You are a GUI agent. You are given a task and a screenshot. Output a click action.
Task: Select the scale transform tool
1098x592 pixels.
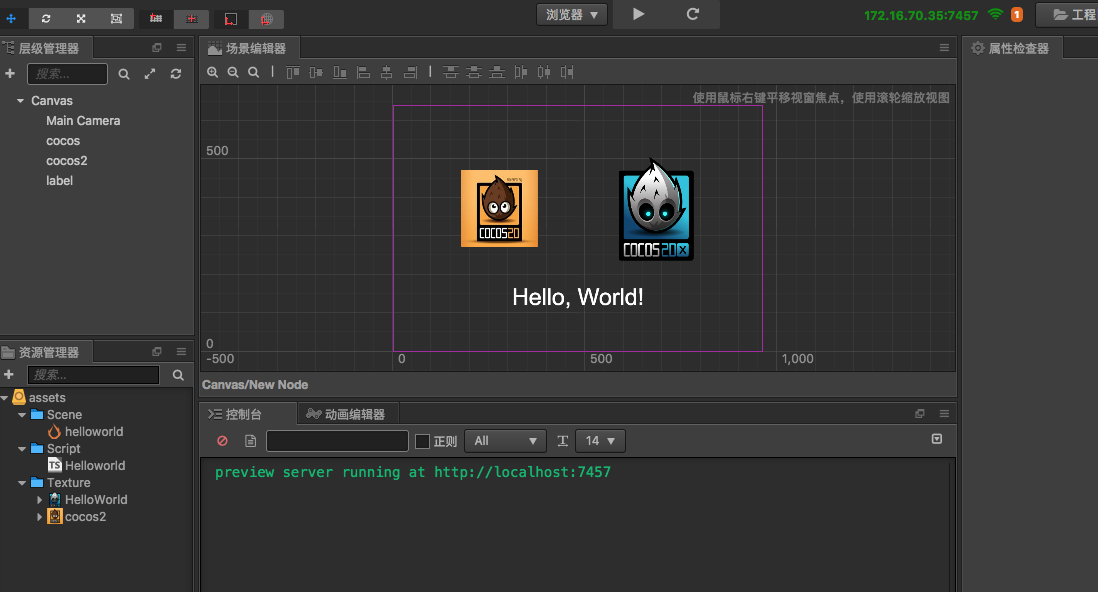pos(81,18)
